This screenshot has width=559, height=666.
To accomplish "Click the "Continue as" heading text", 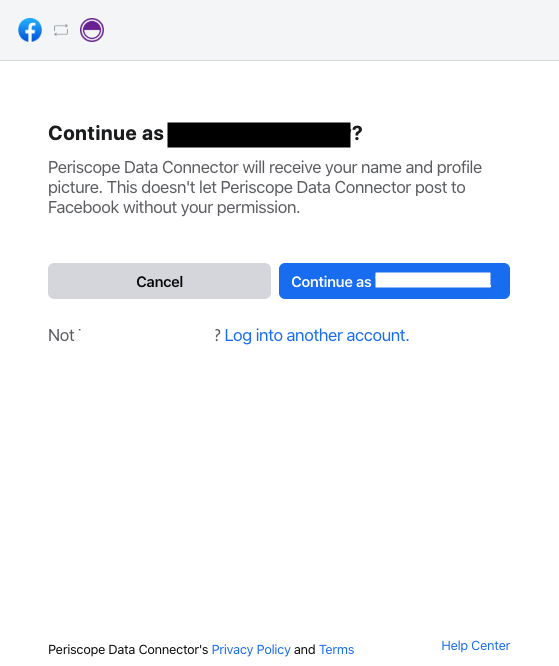I will point(106,133).
